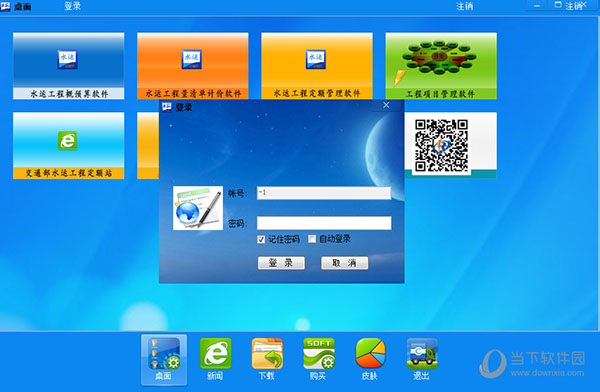This screenshot has width=600, height=392.
Task: Open the 下载 folder dock icon
Action: click(x=267, y=359)
